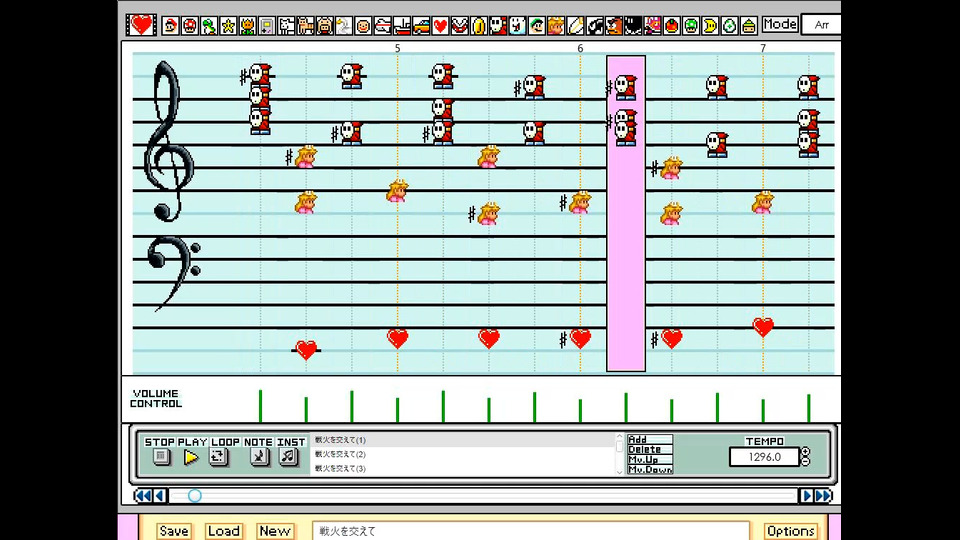Select the red Mushroom instrument
960x540 pixels.
[x=190, y=26]
